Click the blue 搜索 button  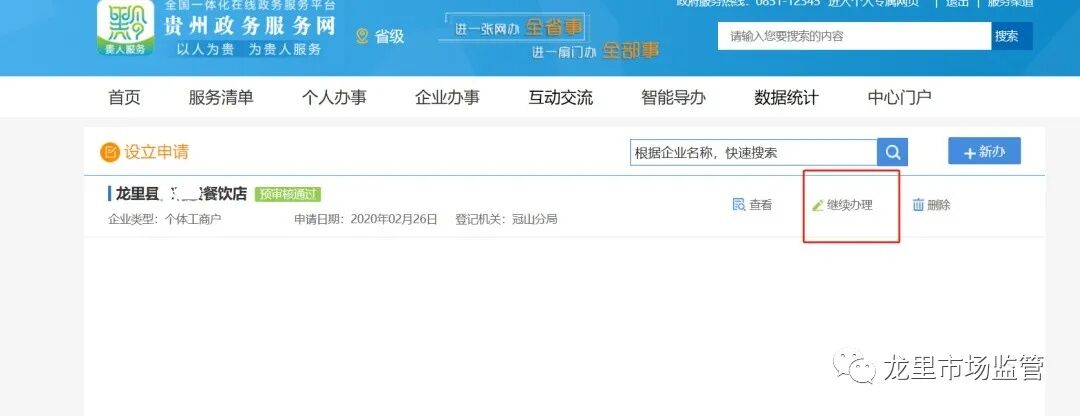1012,37
